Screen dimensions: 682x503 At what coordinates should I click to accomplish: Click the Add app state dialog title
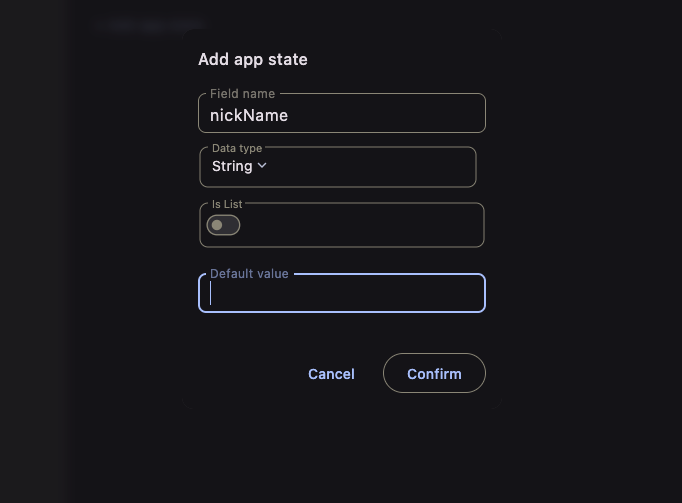[253, 60]
